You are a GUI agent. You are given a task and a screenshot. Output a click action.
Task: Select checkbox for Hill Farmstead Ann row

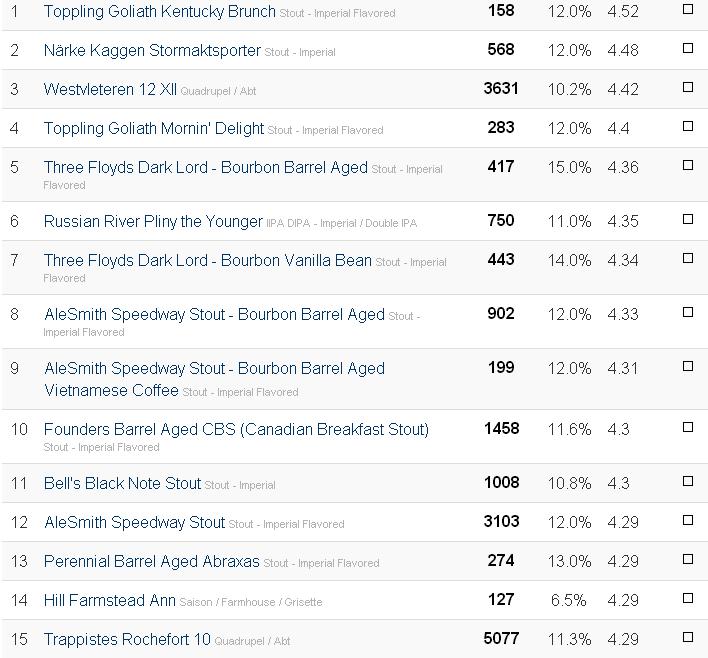point(688,598)
